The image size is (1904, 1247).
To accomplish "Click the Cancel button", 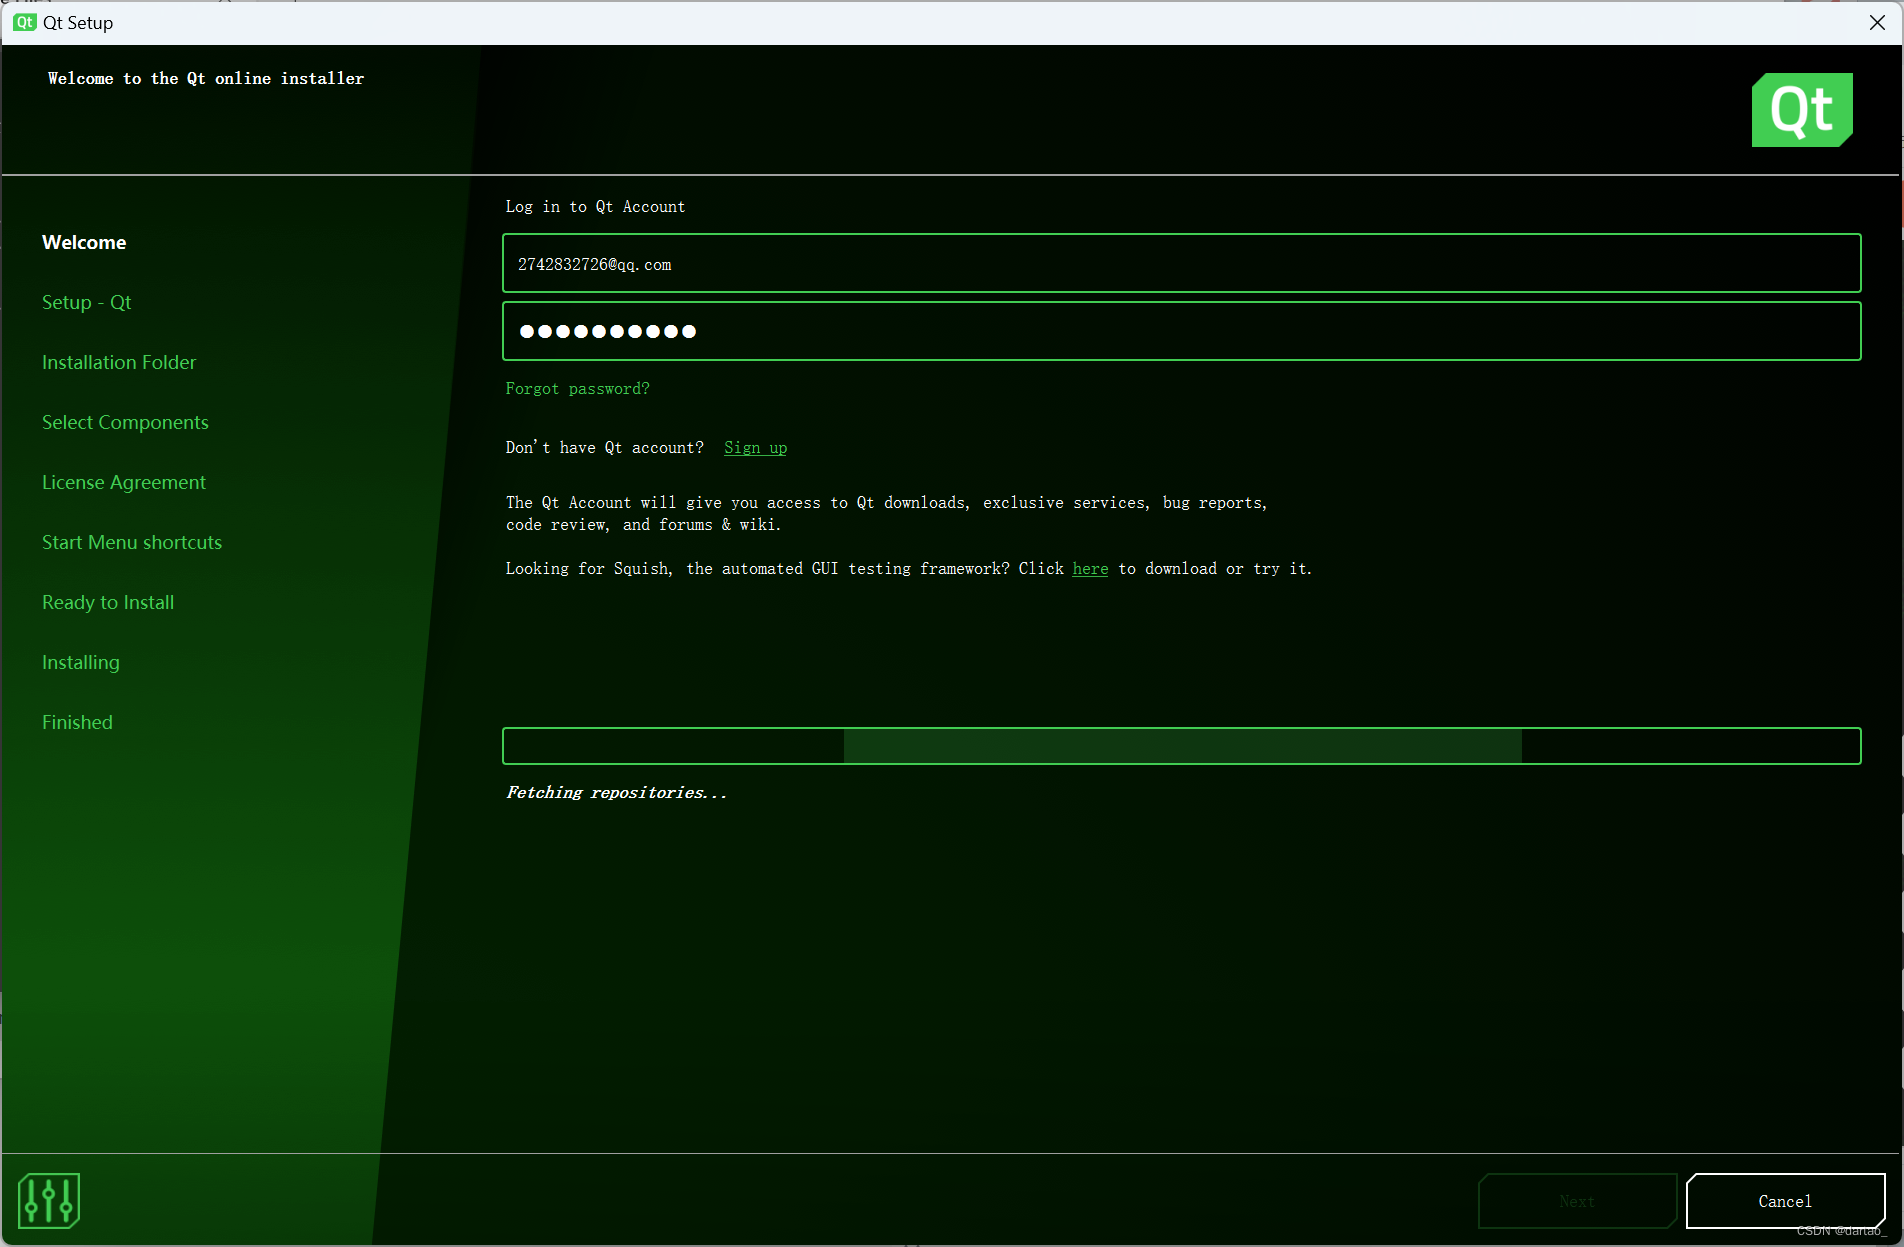I will coord(1785,1200).
